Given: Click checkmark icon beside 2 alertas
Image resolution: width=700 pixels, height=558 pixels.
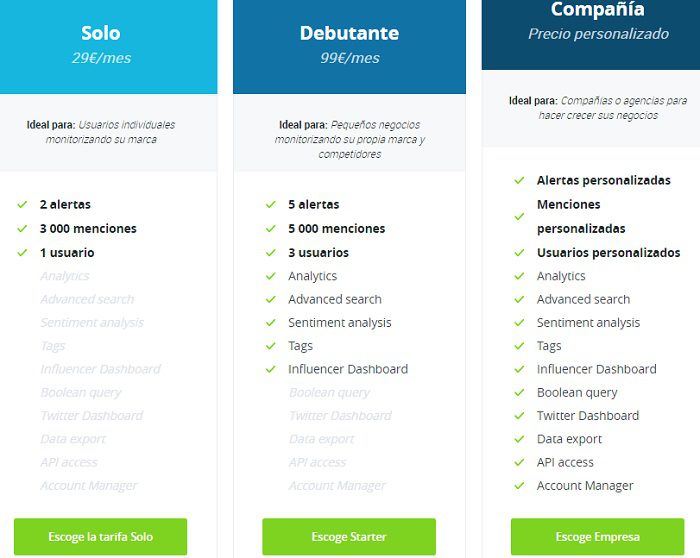Looking at the screenshot, I should click(x=22, y=205).
